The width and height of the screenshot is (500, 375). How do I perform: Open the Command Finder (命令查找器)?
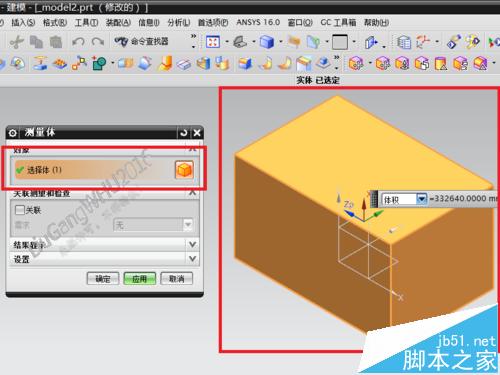[x=141, y=42]
